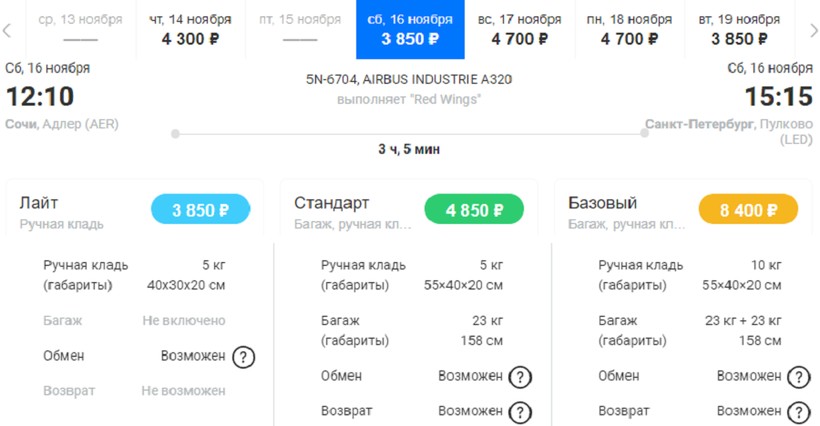This screenshot has width=820, height=426.
Task: Click help icon next to Стандарт Обмен
Action: pos(520,377)
